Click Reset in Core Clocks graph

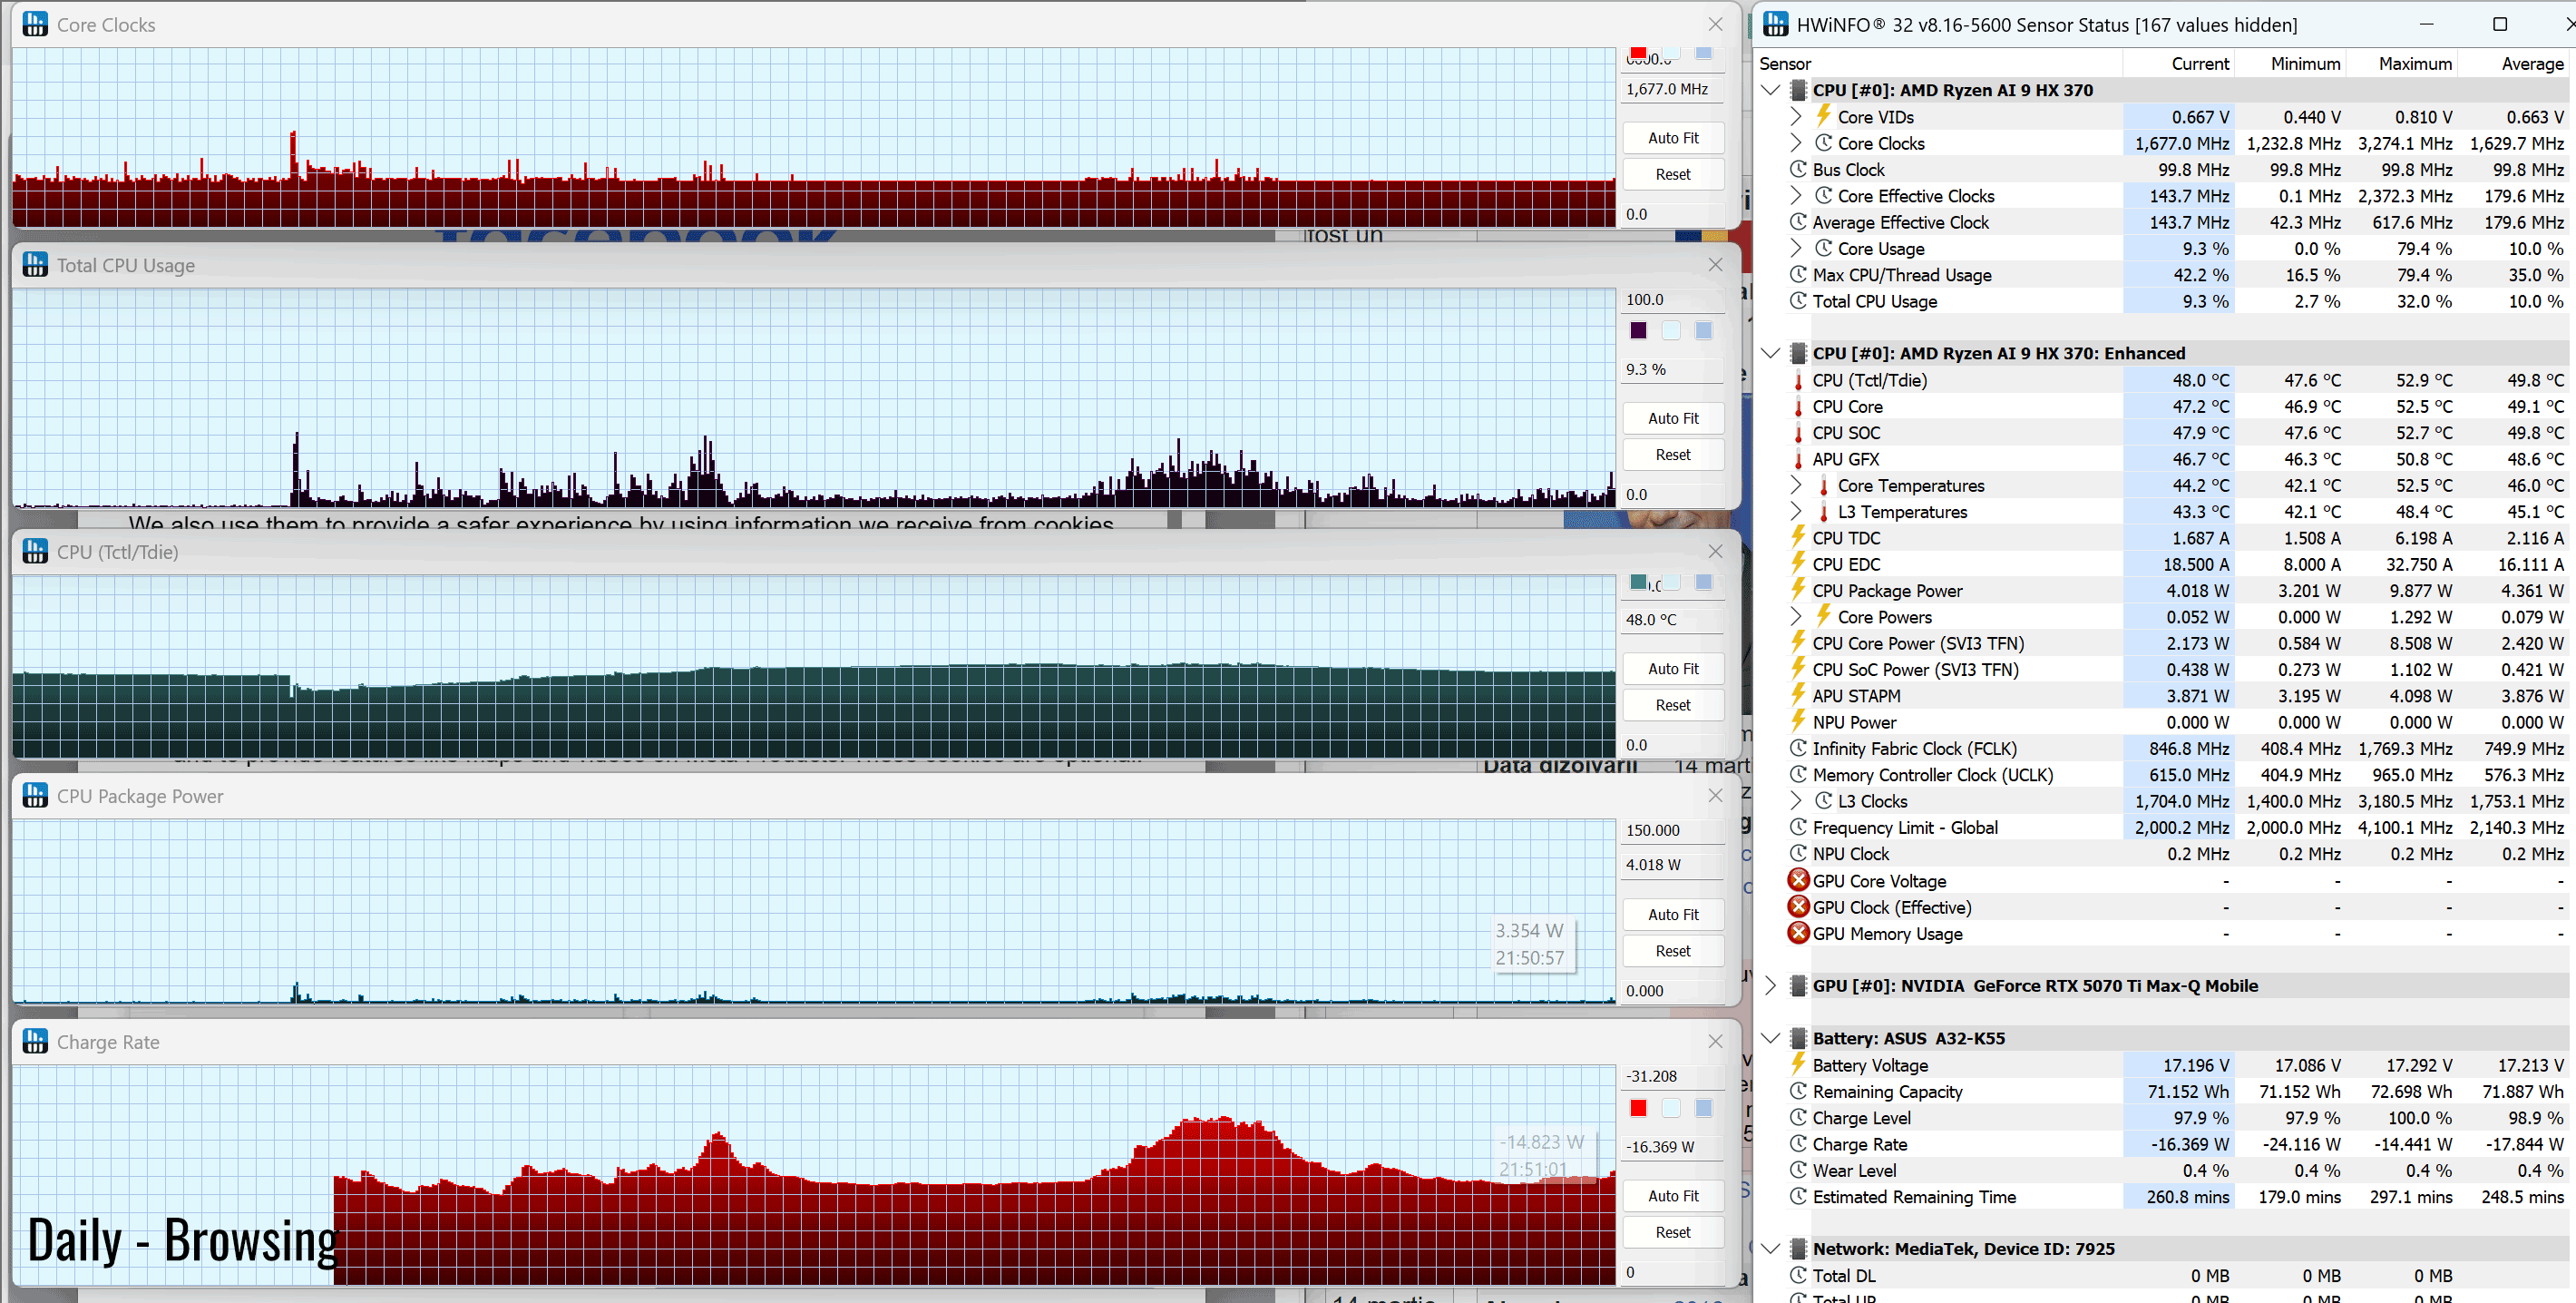click(1672, 174)
